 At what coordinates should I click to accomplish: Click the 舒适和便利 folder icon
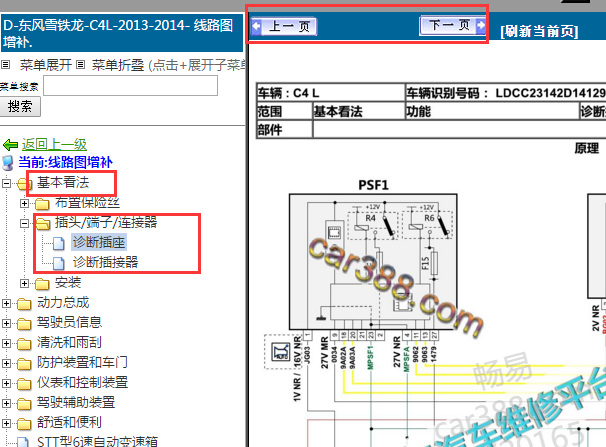(x=24, y=424)
